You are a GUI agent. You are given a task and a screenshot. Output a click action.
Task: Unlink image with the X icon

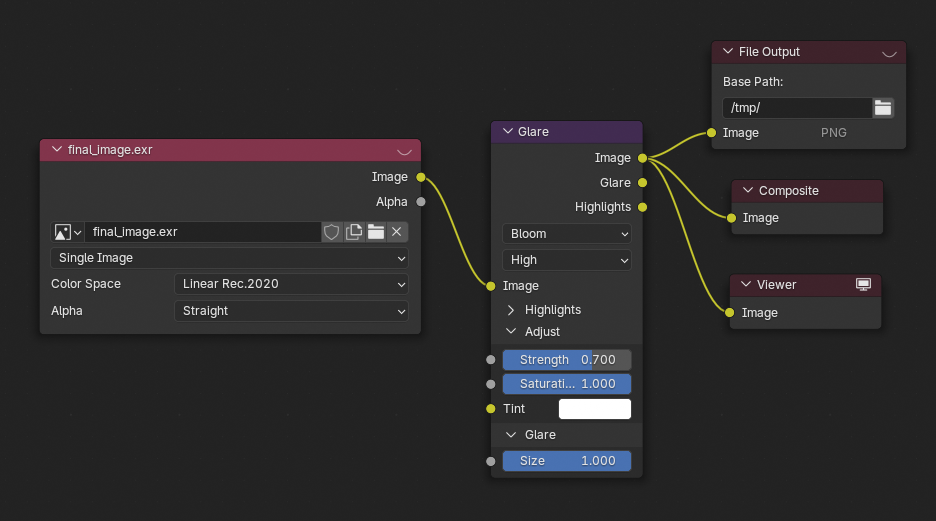[x=397, y=232]
